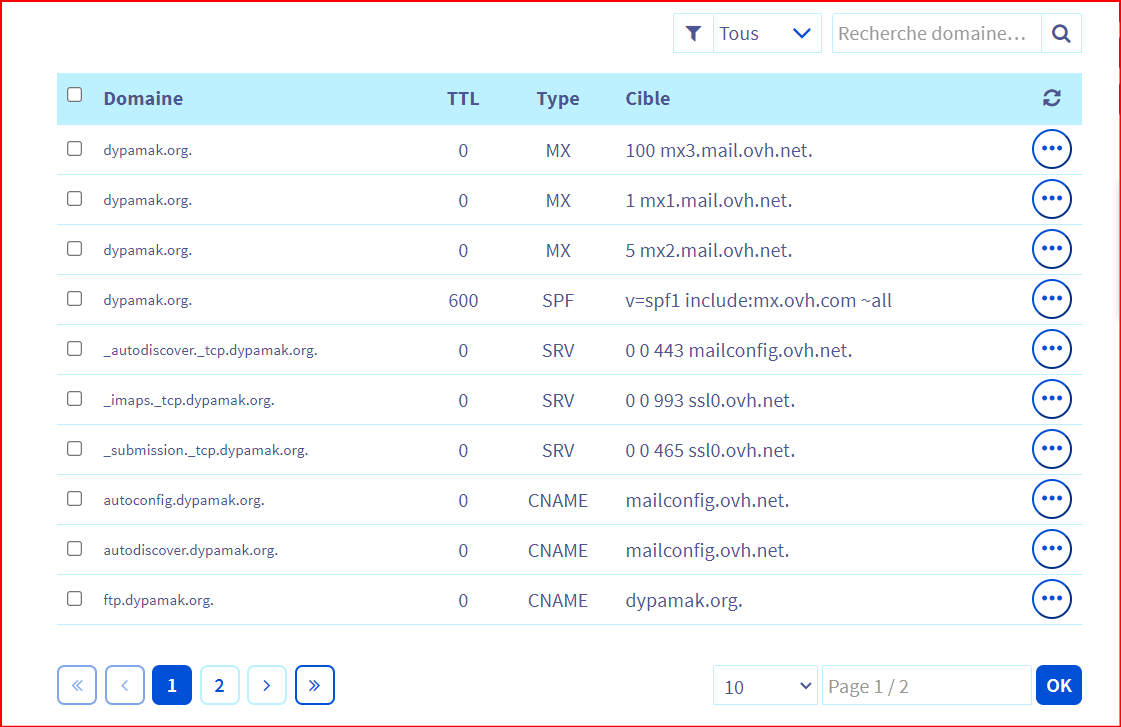The image size is (1121, 727).
Task: Click the funnel filter icon
Action: (693, 34)
